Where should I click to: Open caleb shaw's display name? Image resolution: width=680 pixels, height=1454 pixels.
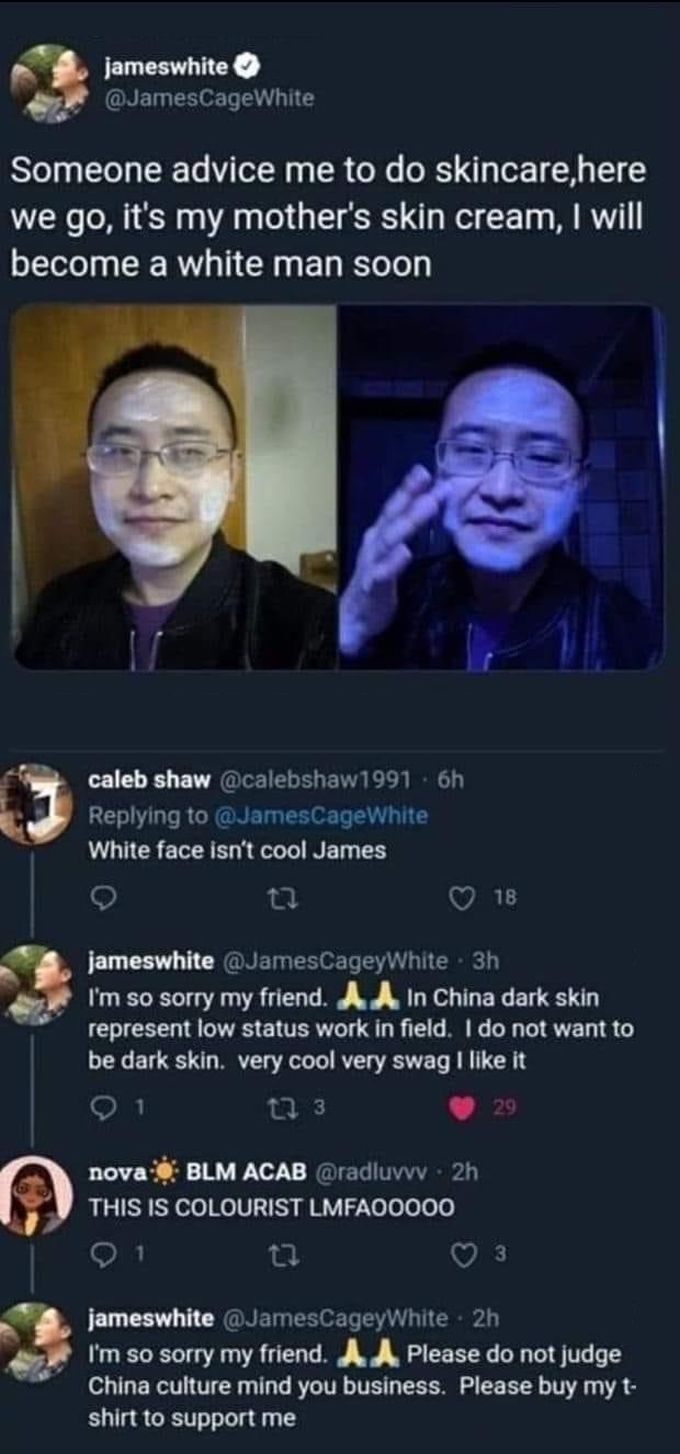click(x=149, y=779)
